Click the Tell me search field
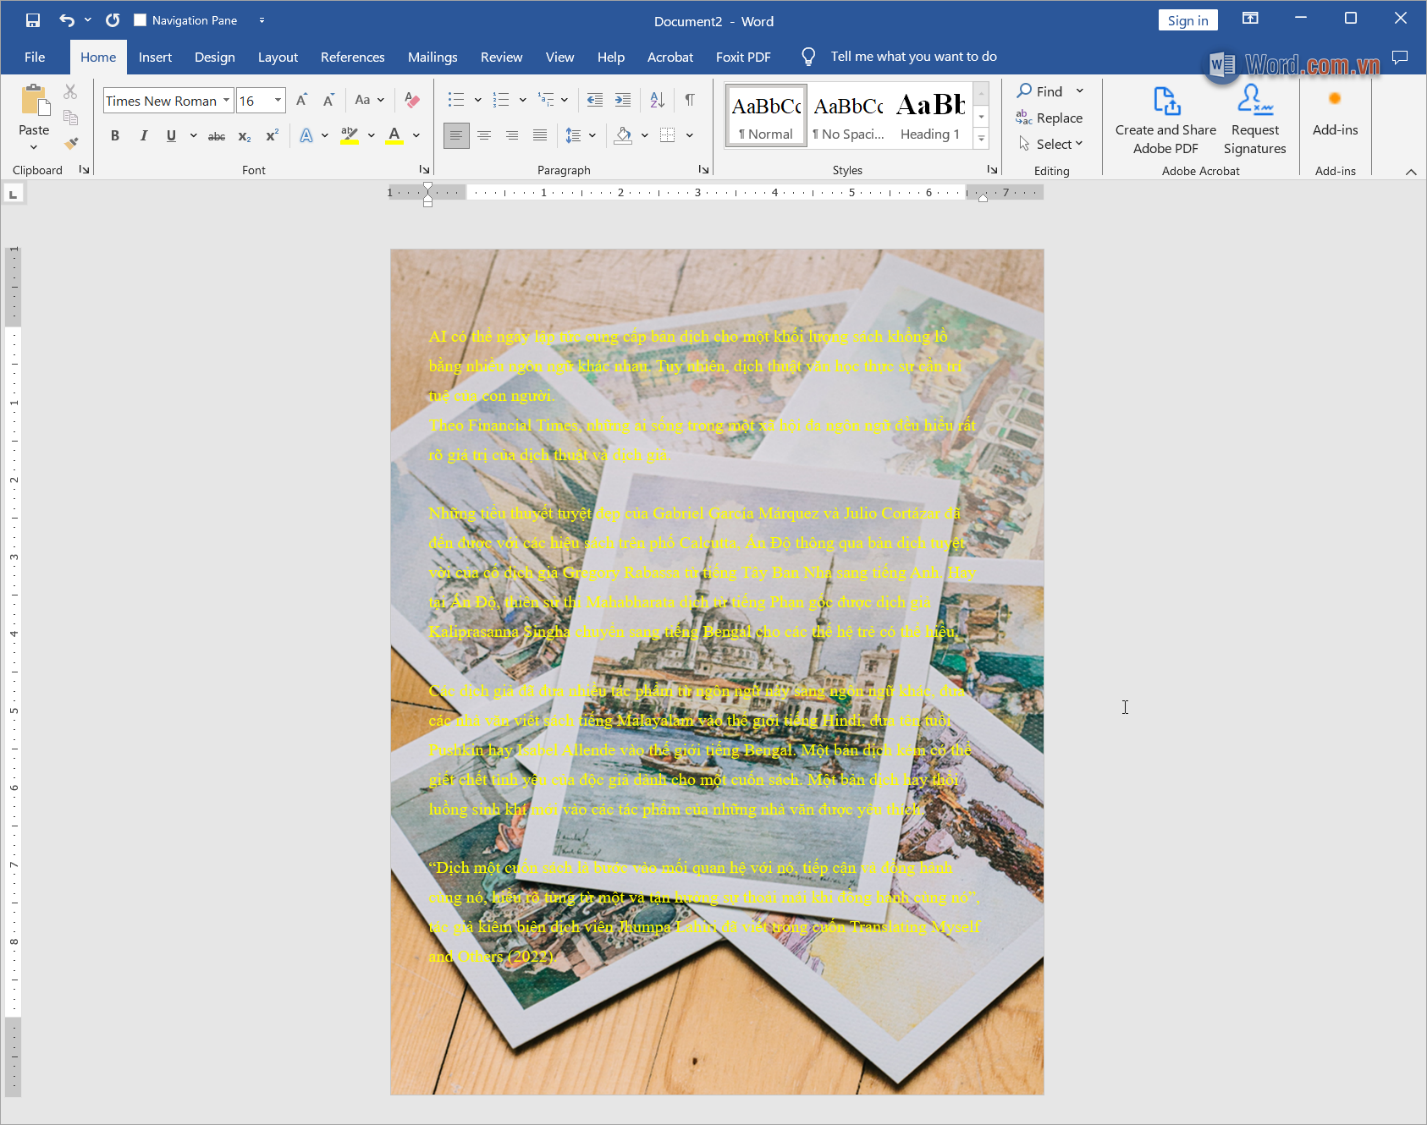This screenshot has height=1125, width=1427. coord(913,57)
